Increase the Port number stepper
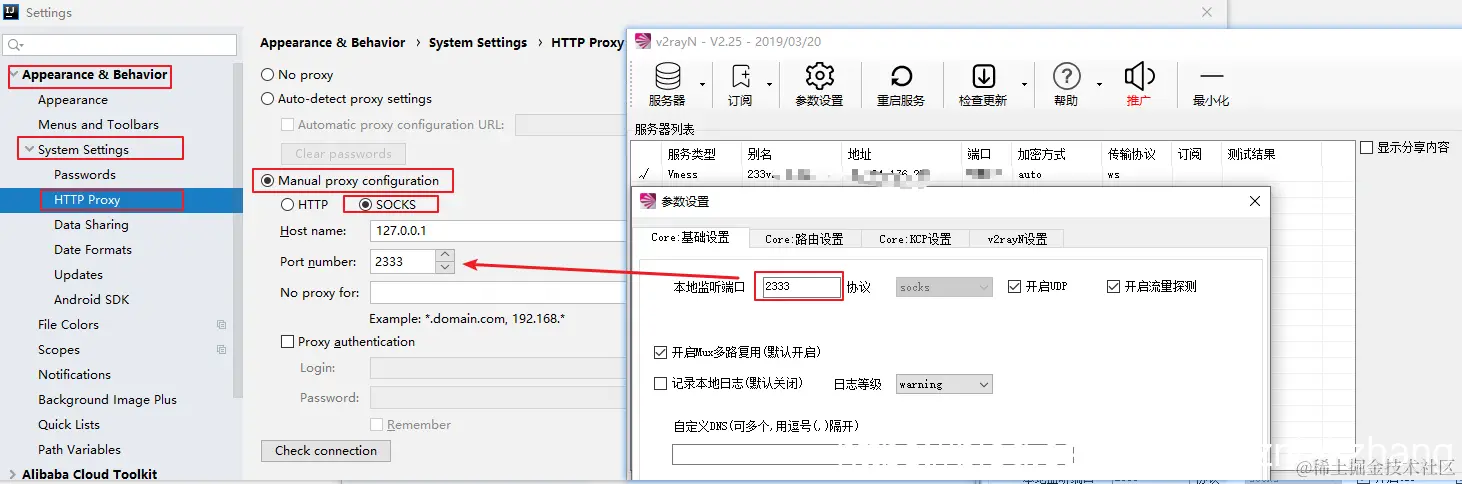 coord(446,256)
